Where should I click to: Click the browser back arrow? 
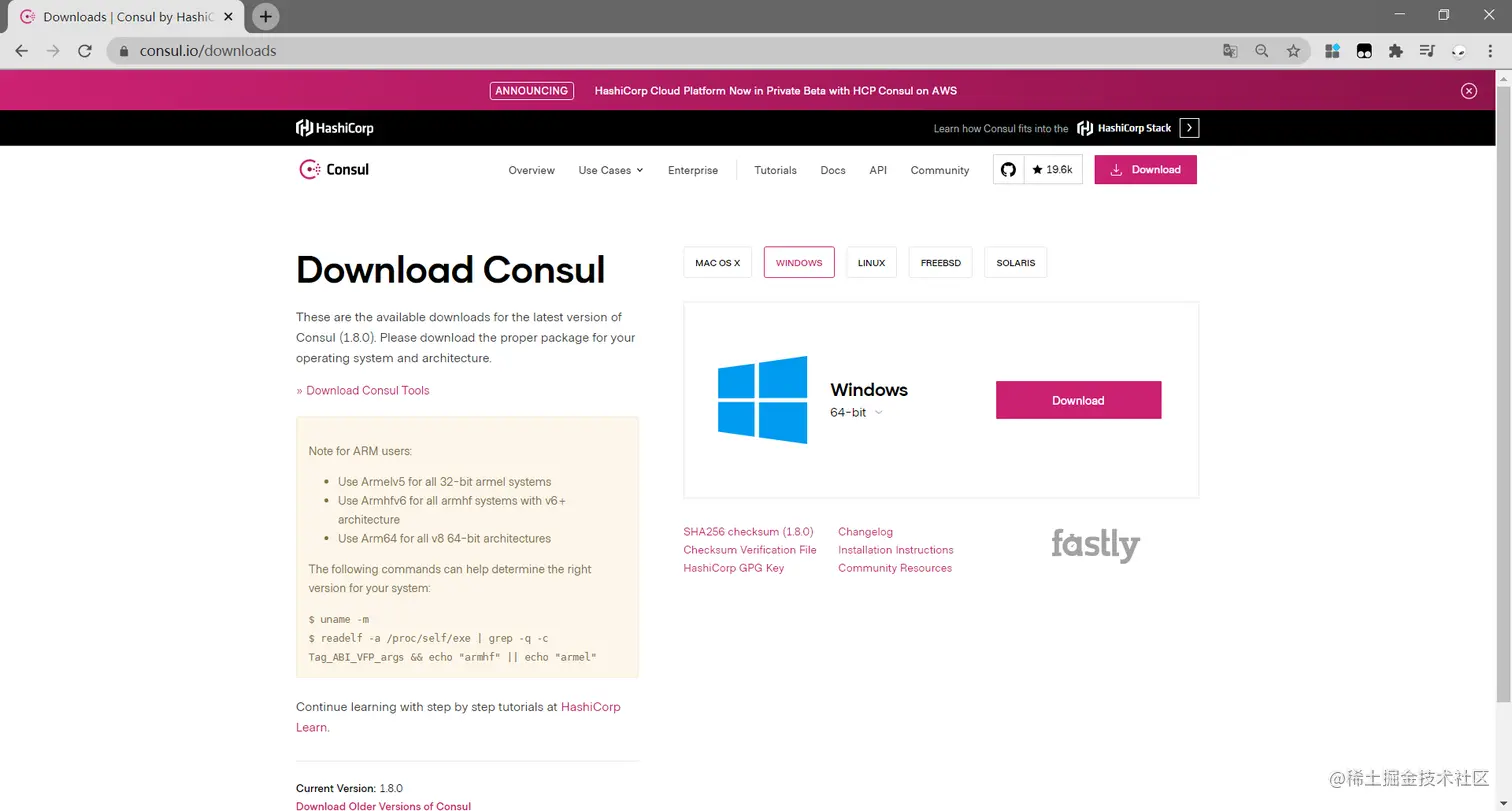coord(21,51)
